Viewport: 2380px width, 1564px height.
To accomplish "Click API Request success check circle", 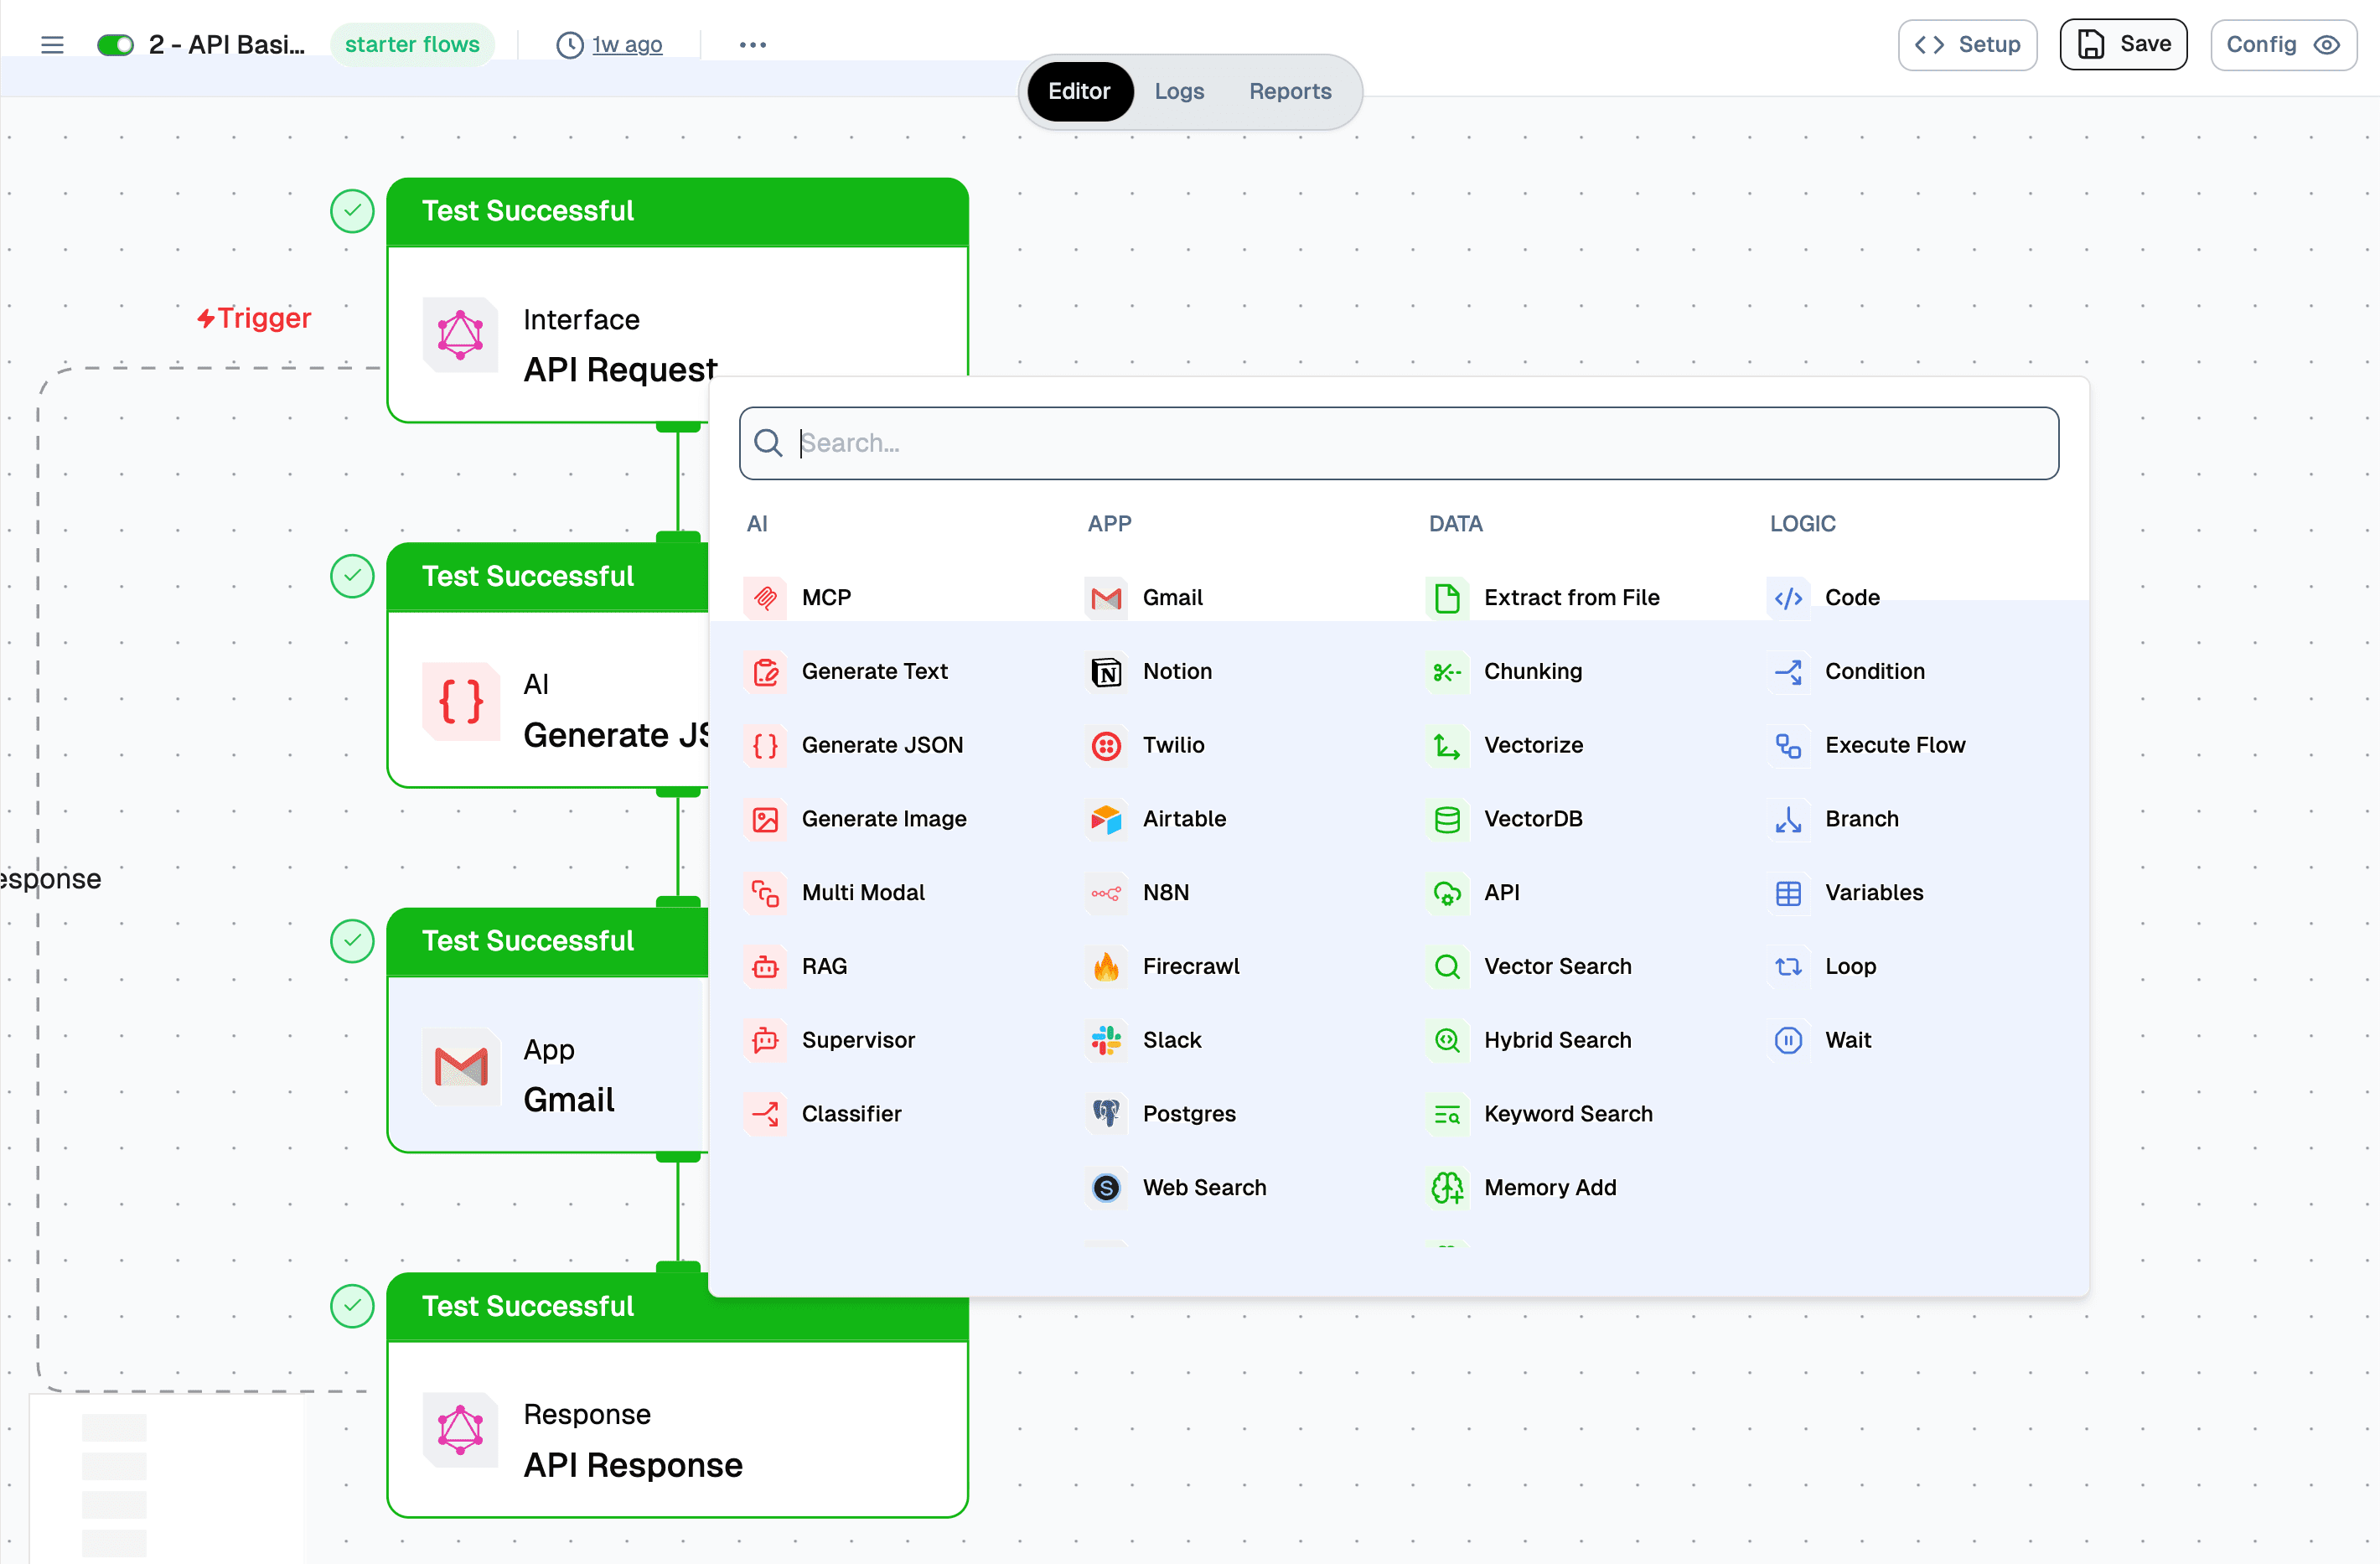I will tap(352, 211).
